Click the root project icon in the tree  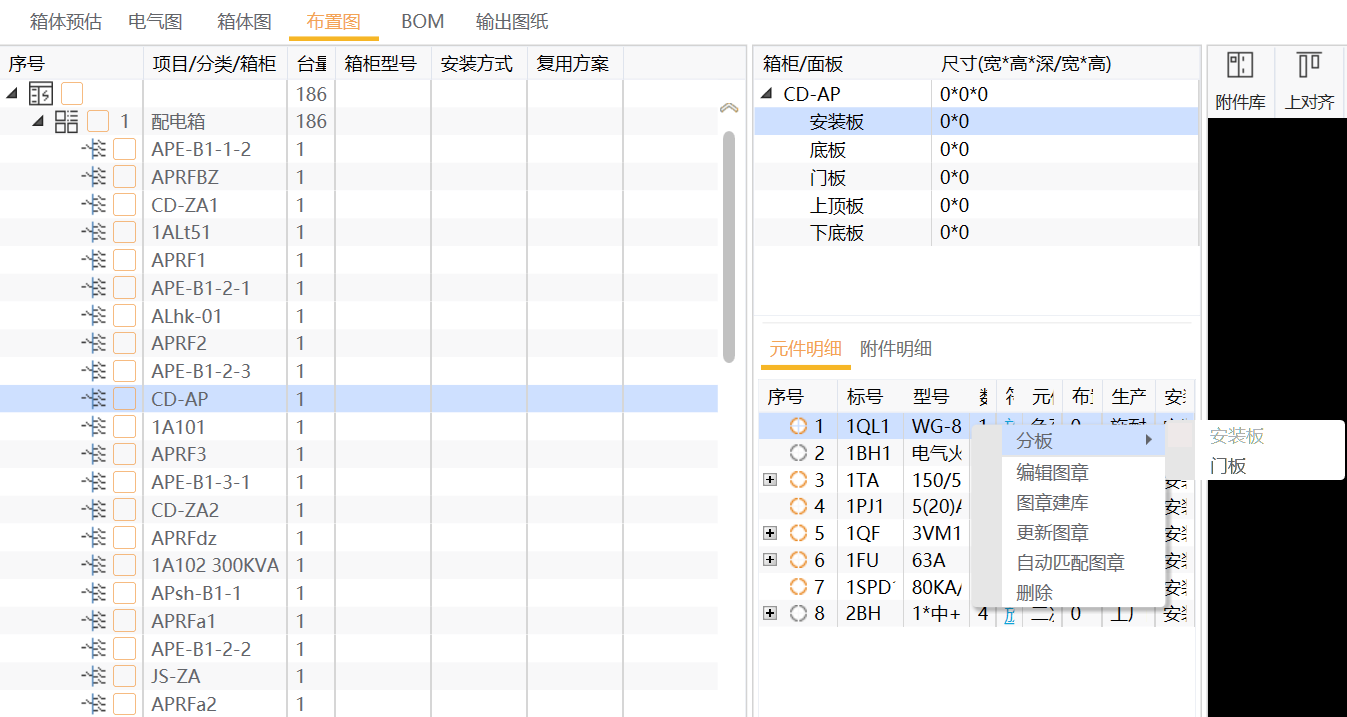41,94
